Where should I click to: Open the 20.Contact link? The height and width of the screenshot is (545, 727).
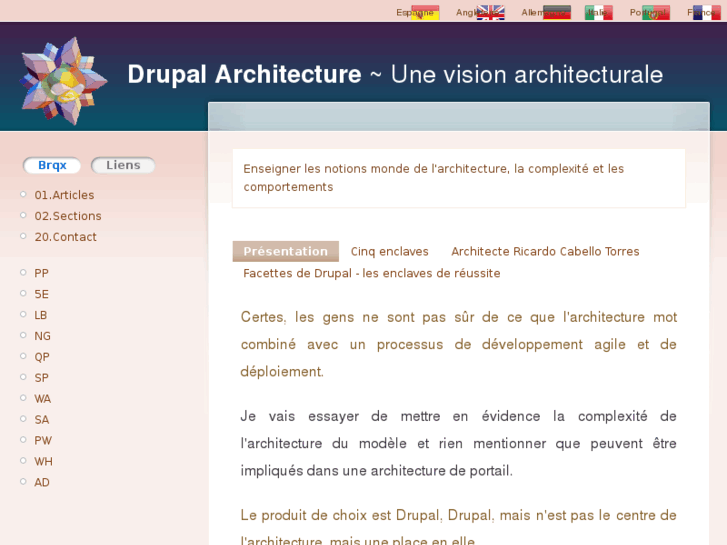pos(65,237)
